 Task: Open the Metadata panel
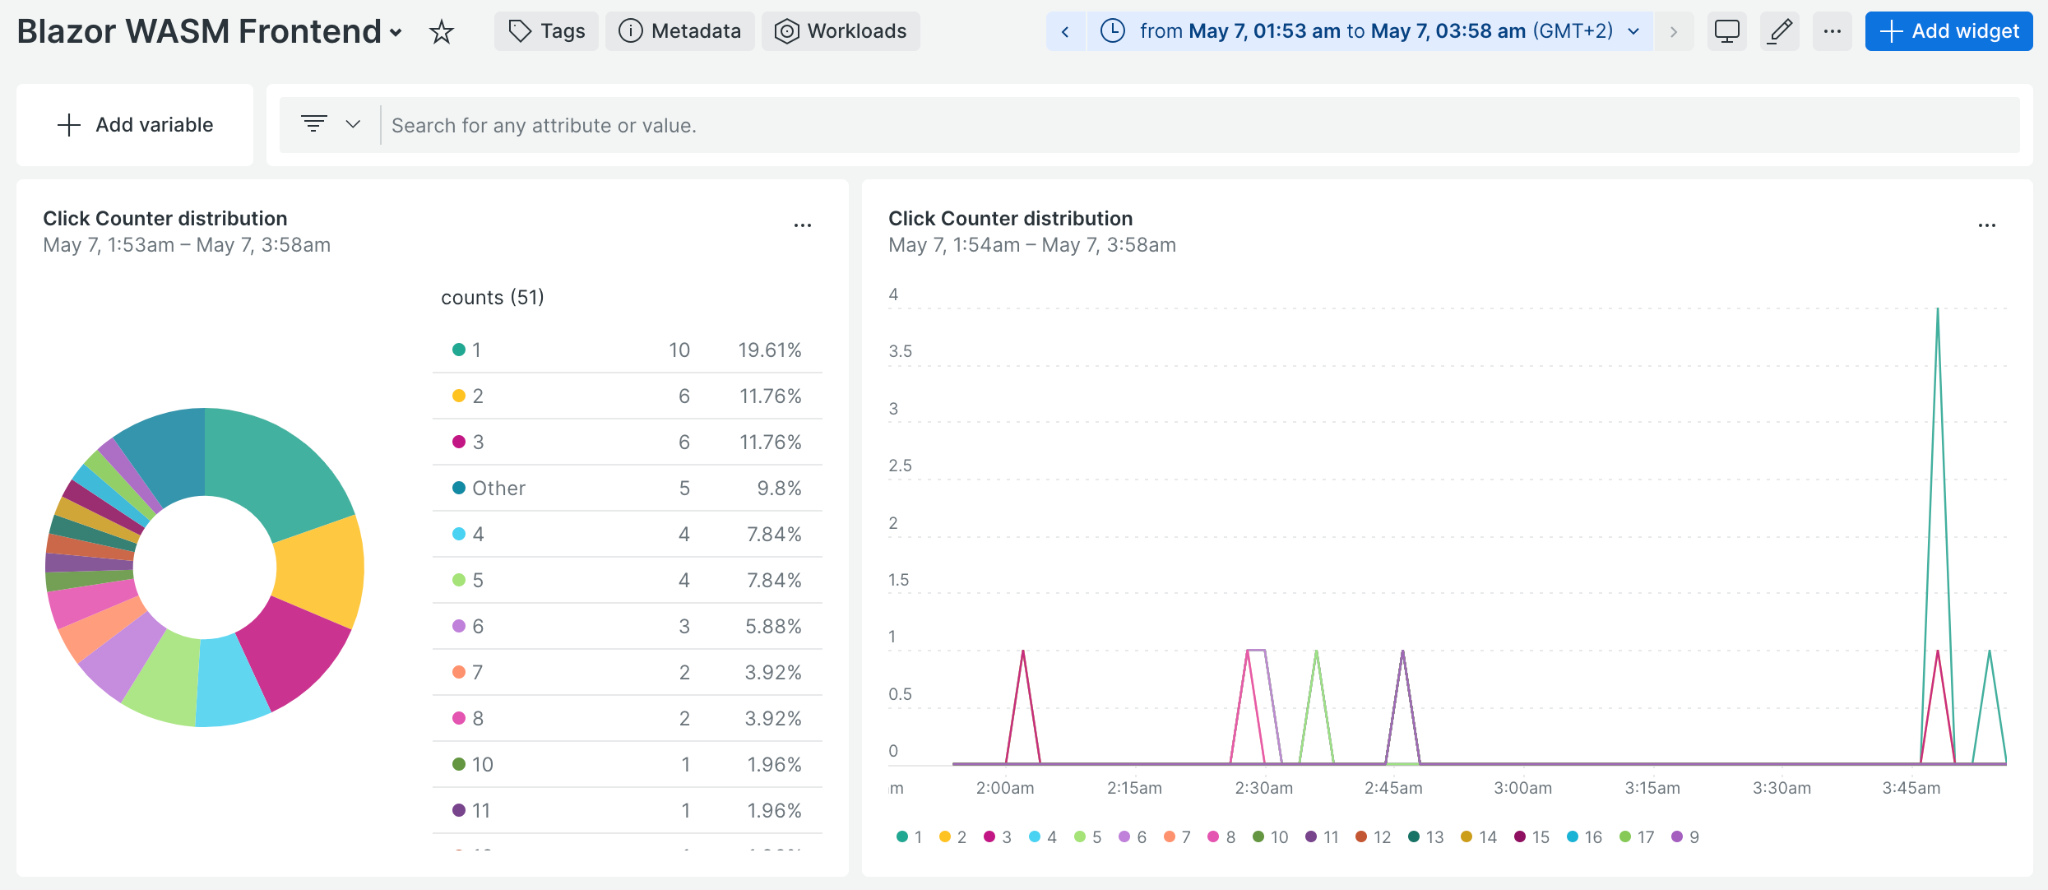point(680,31)
